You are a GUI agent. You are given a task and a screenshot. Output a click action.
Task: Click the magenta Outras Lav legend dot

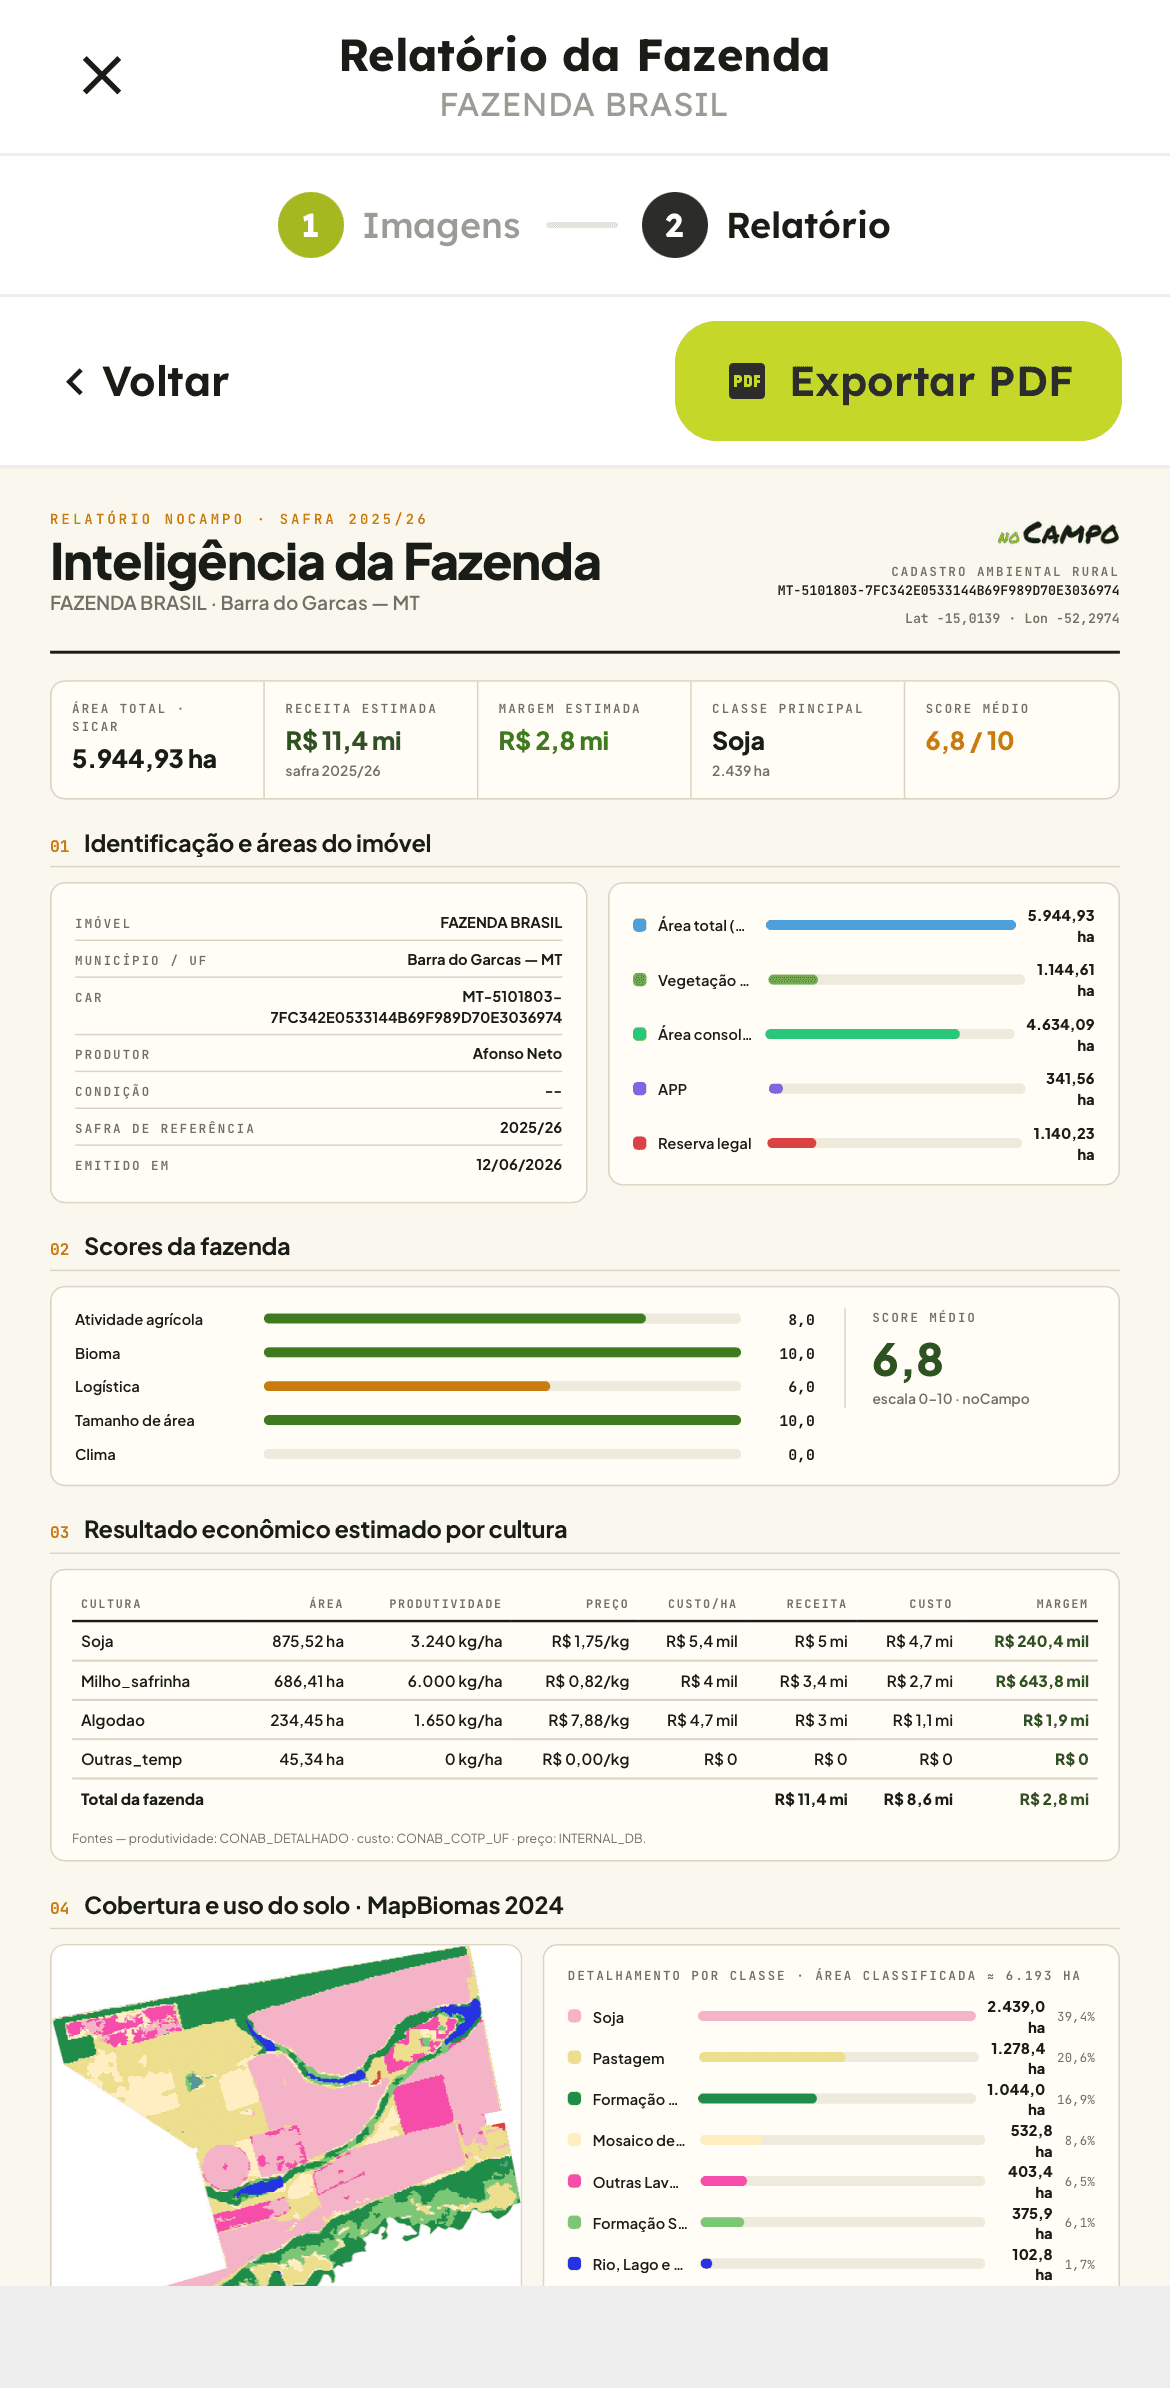point(574,2181)
